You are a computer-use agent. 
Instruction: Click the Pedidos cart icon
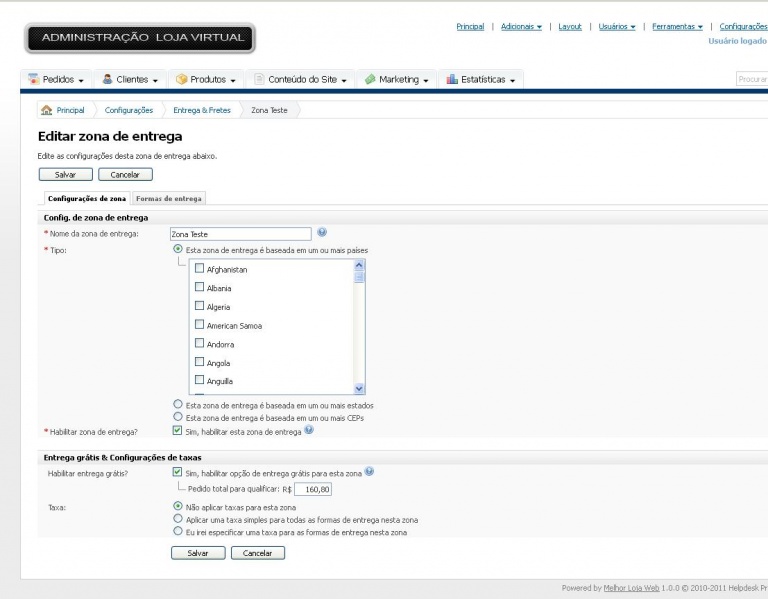(x=33, y=79)
